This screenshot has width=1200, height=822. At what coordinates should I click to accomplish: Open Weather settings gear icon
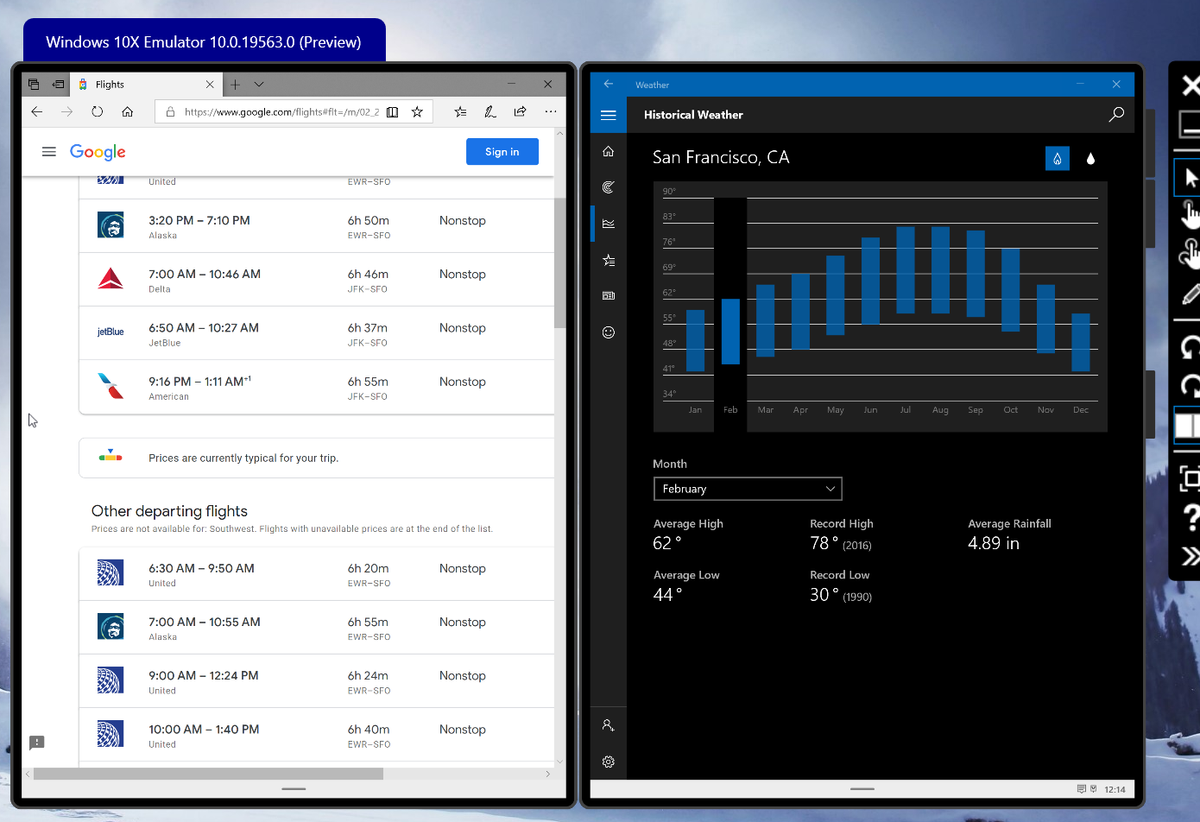click(608, 762)
